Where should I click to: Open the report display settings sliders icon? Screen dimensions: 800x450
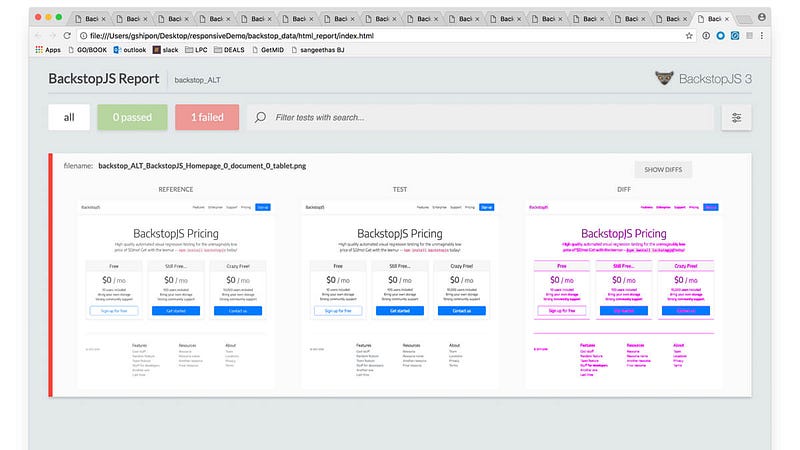[x=736, y=118]
